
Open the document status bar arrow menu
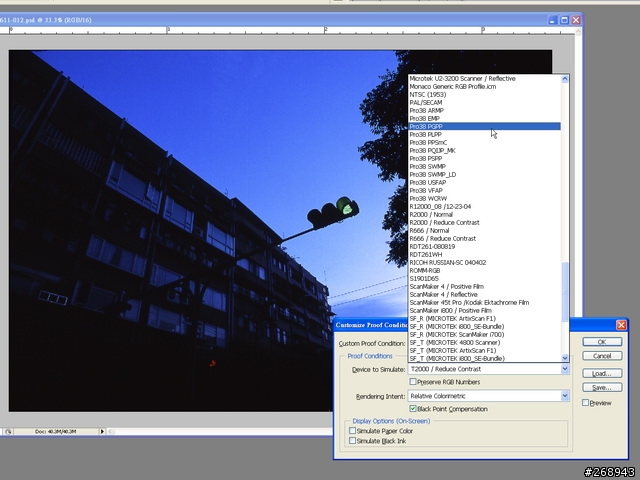tap(102, 431)
